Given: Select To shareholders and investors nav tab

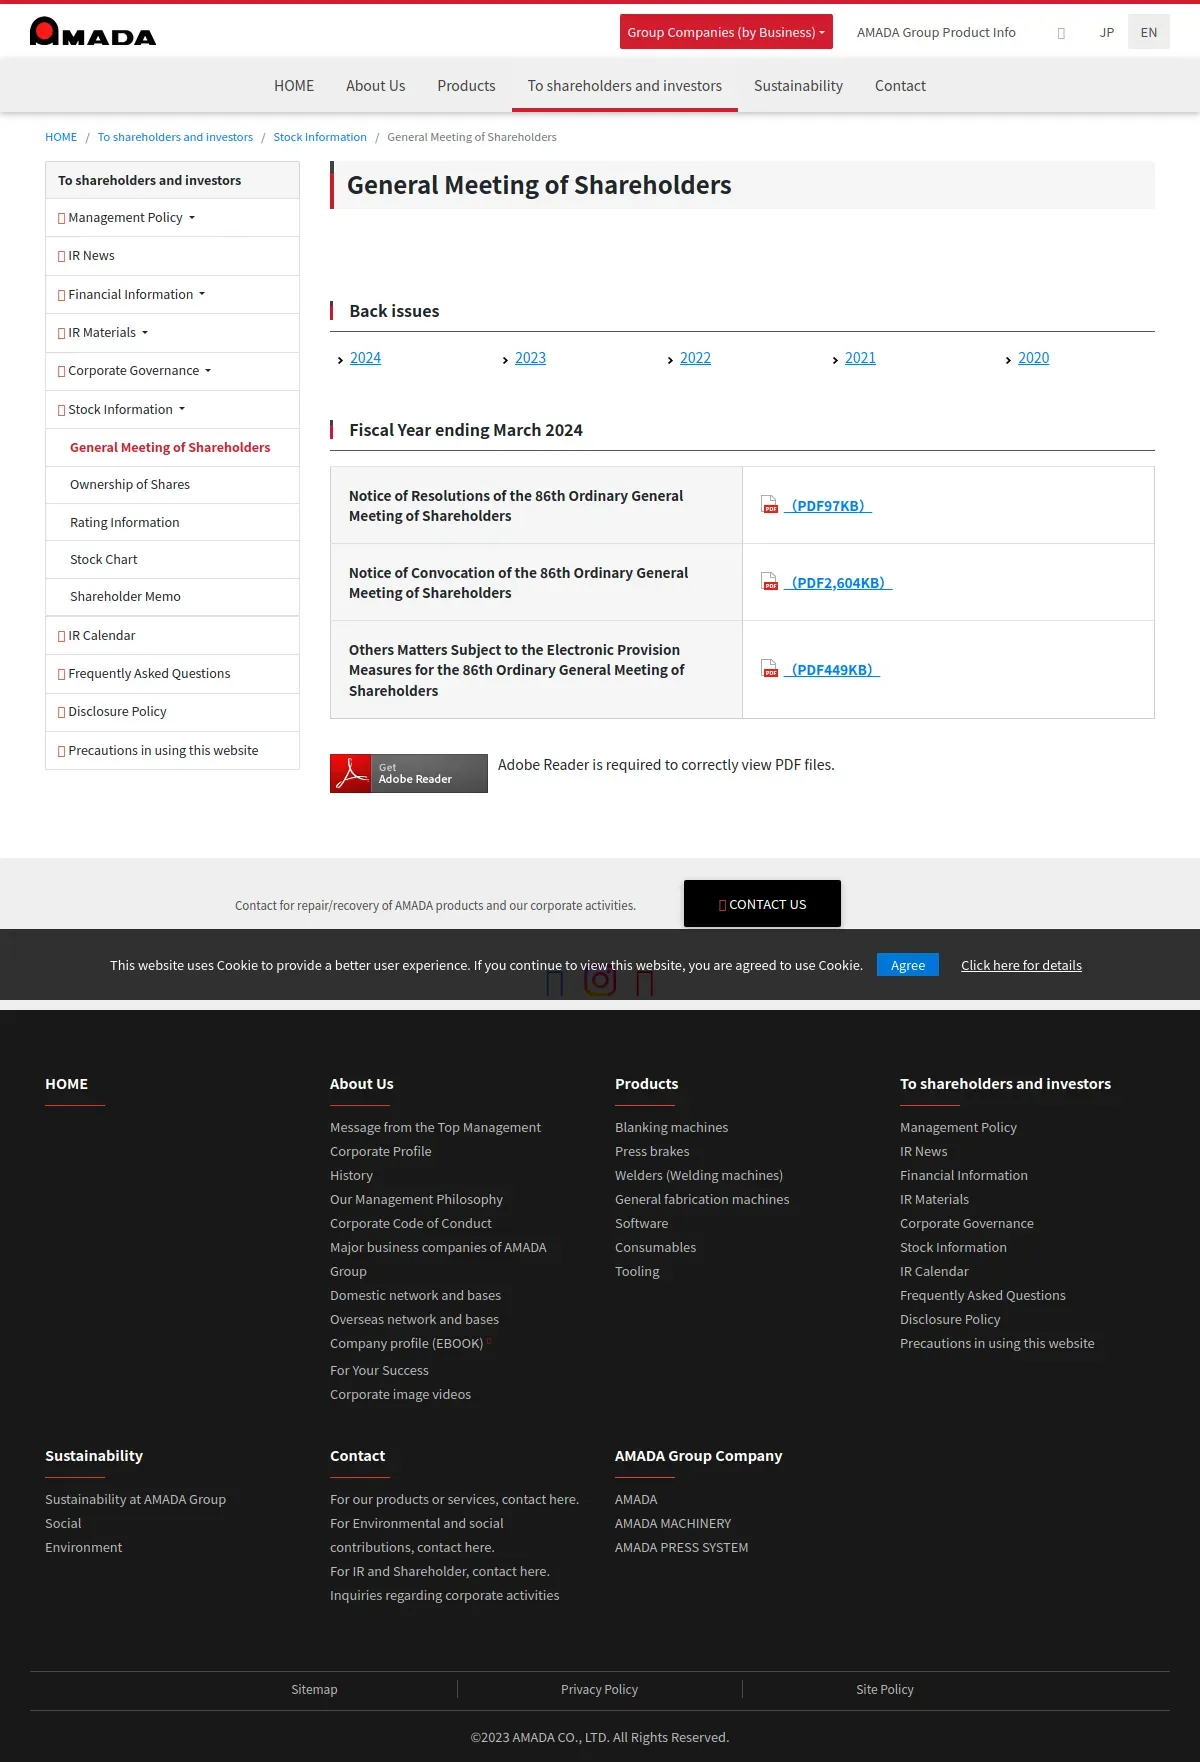Looking at the screenshot, I should pos(625,86).
